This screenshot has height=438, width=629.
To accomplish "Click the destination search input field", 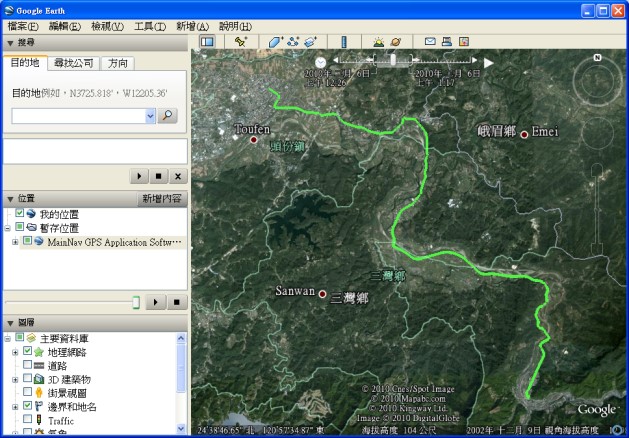I will pos(79,116).
